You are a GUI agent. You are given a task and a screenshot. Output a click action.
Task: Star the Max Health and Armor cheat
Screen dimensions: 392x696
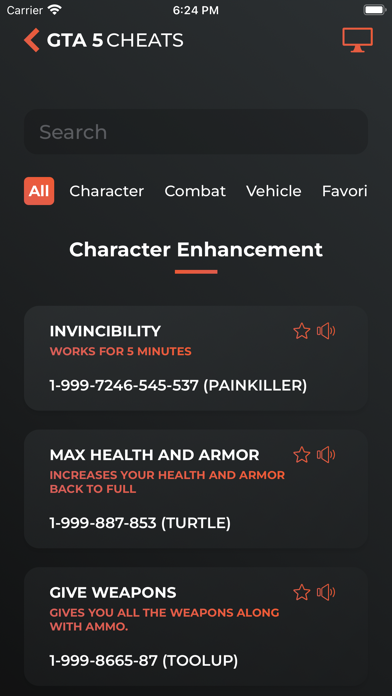coord(302,455)
